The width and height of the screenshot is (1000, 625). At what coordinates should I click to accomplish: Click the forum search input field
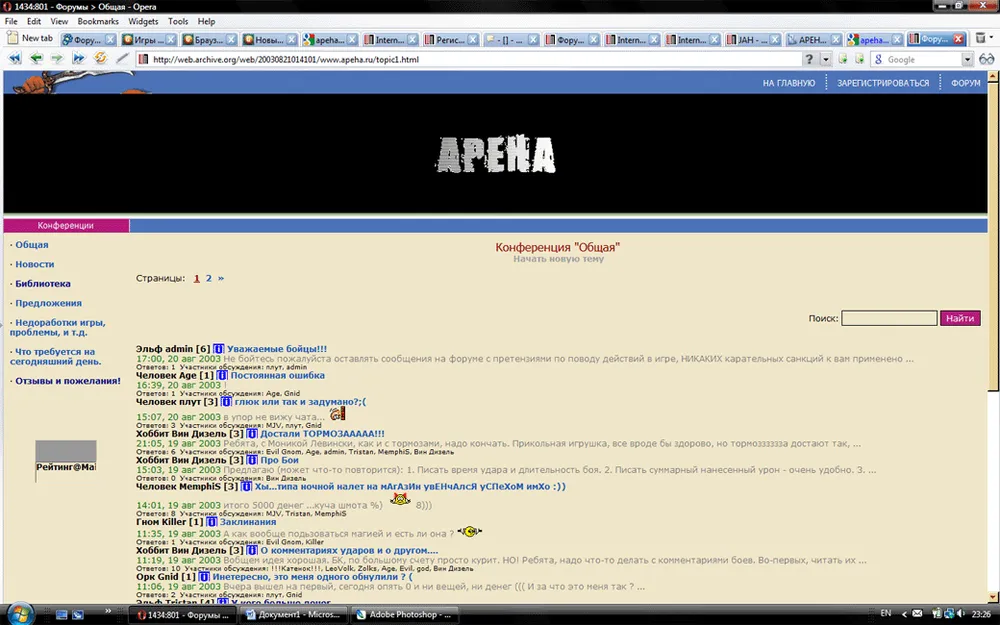(888, 318)
